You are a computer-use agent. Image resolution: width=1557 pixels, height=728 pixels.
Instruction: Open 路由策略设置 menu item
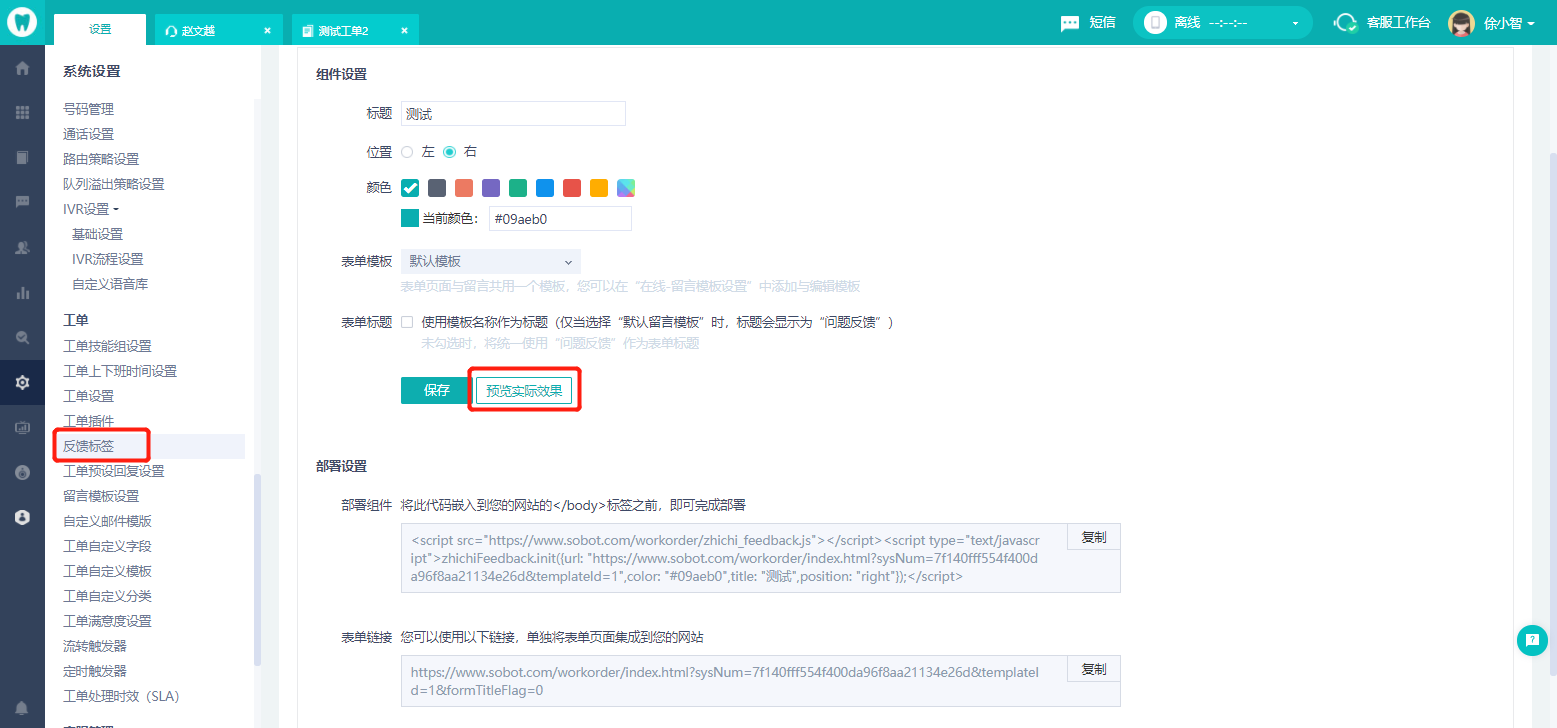[x=101, y=159]
